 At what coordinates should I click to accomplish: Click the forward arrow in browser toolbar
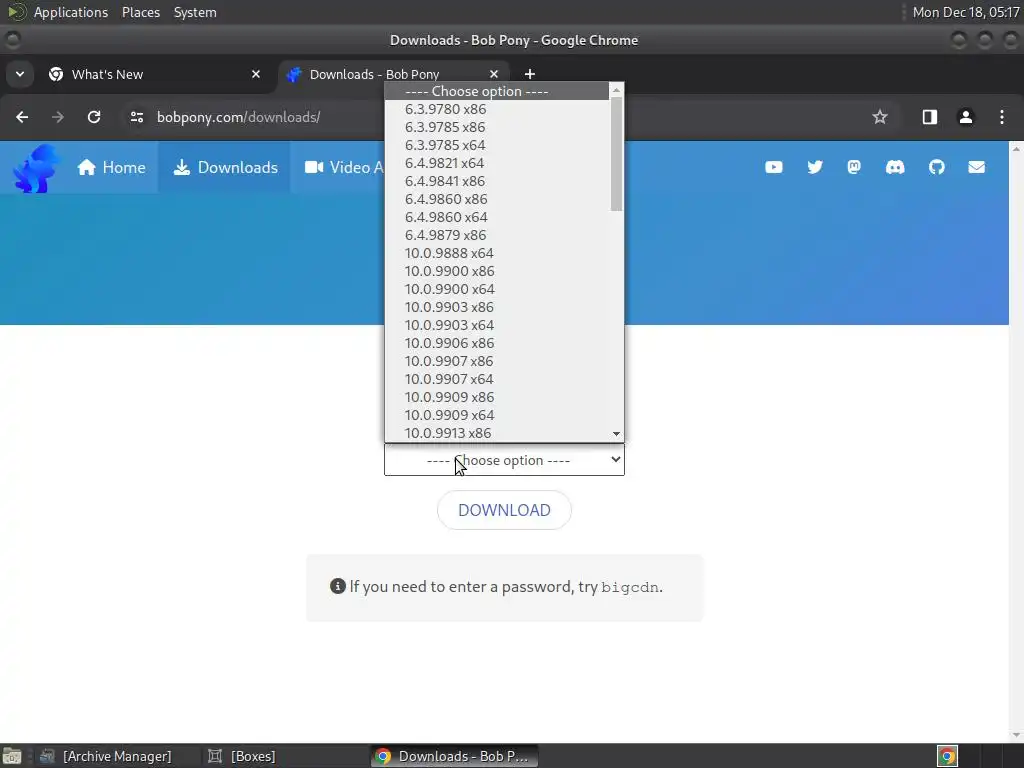[58, 117]
